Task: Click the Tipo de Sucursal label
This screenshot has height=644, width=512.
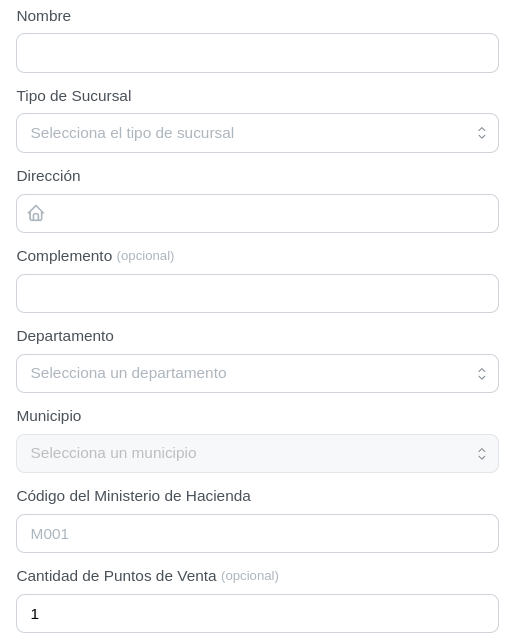Action: click(x=74, y=96)
